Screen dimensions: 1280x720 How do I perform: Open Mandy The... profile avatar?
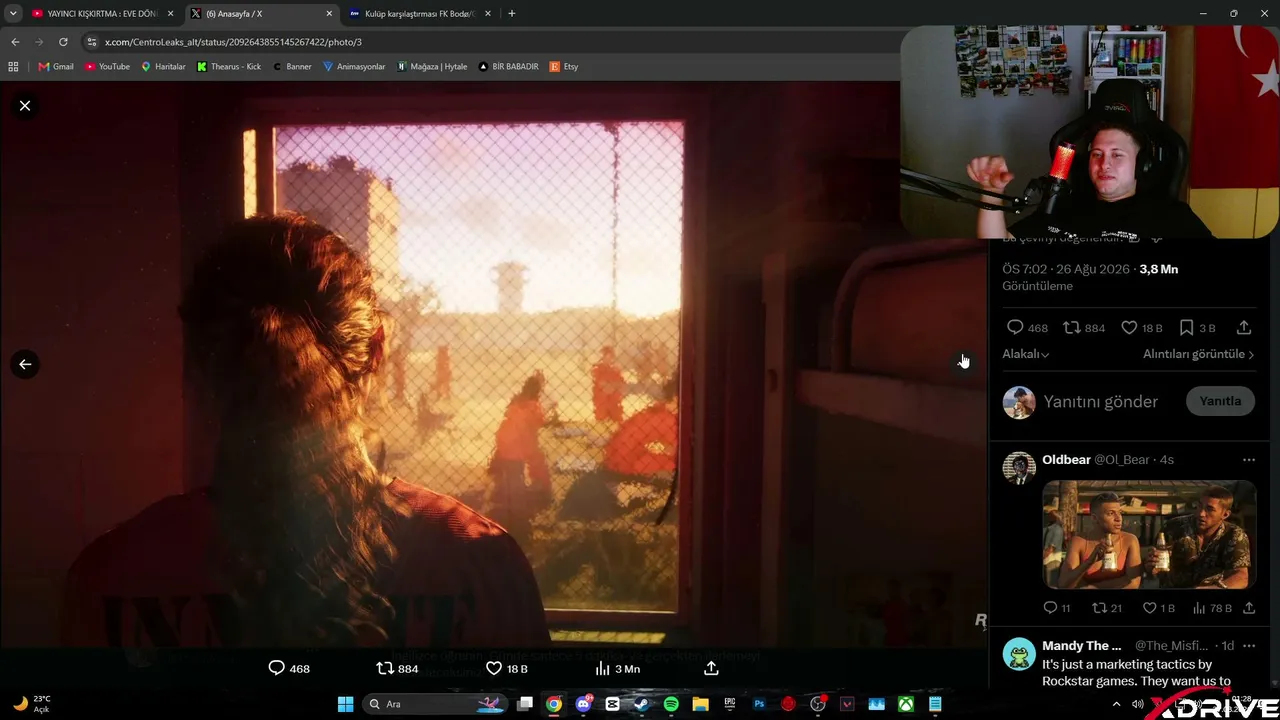click(x=1019, y=654)
